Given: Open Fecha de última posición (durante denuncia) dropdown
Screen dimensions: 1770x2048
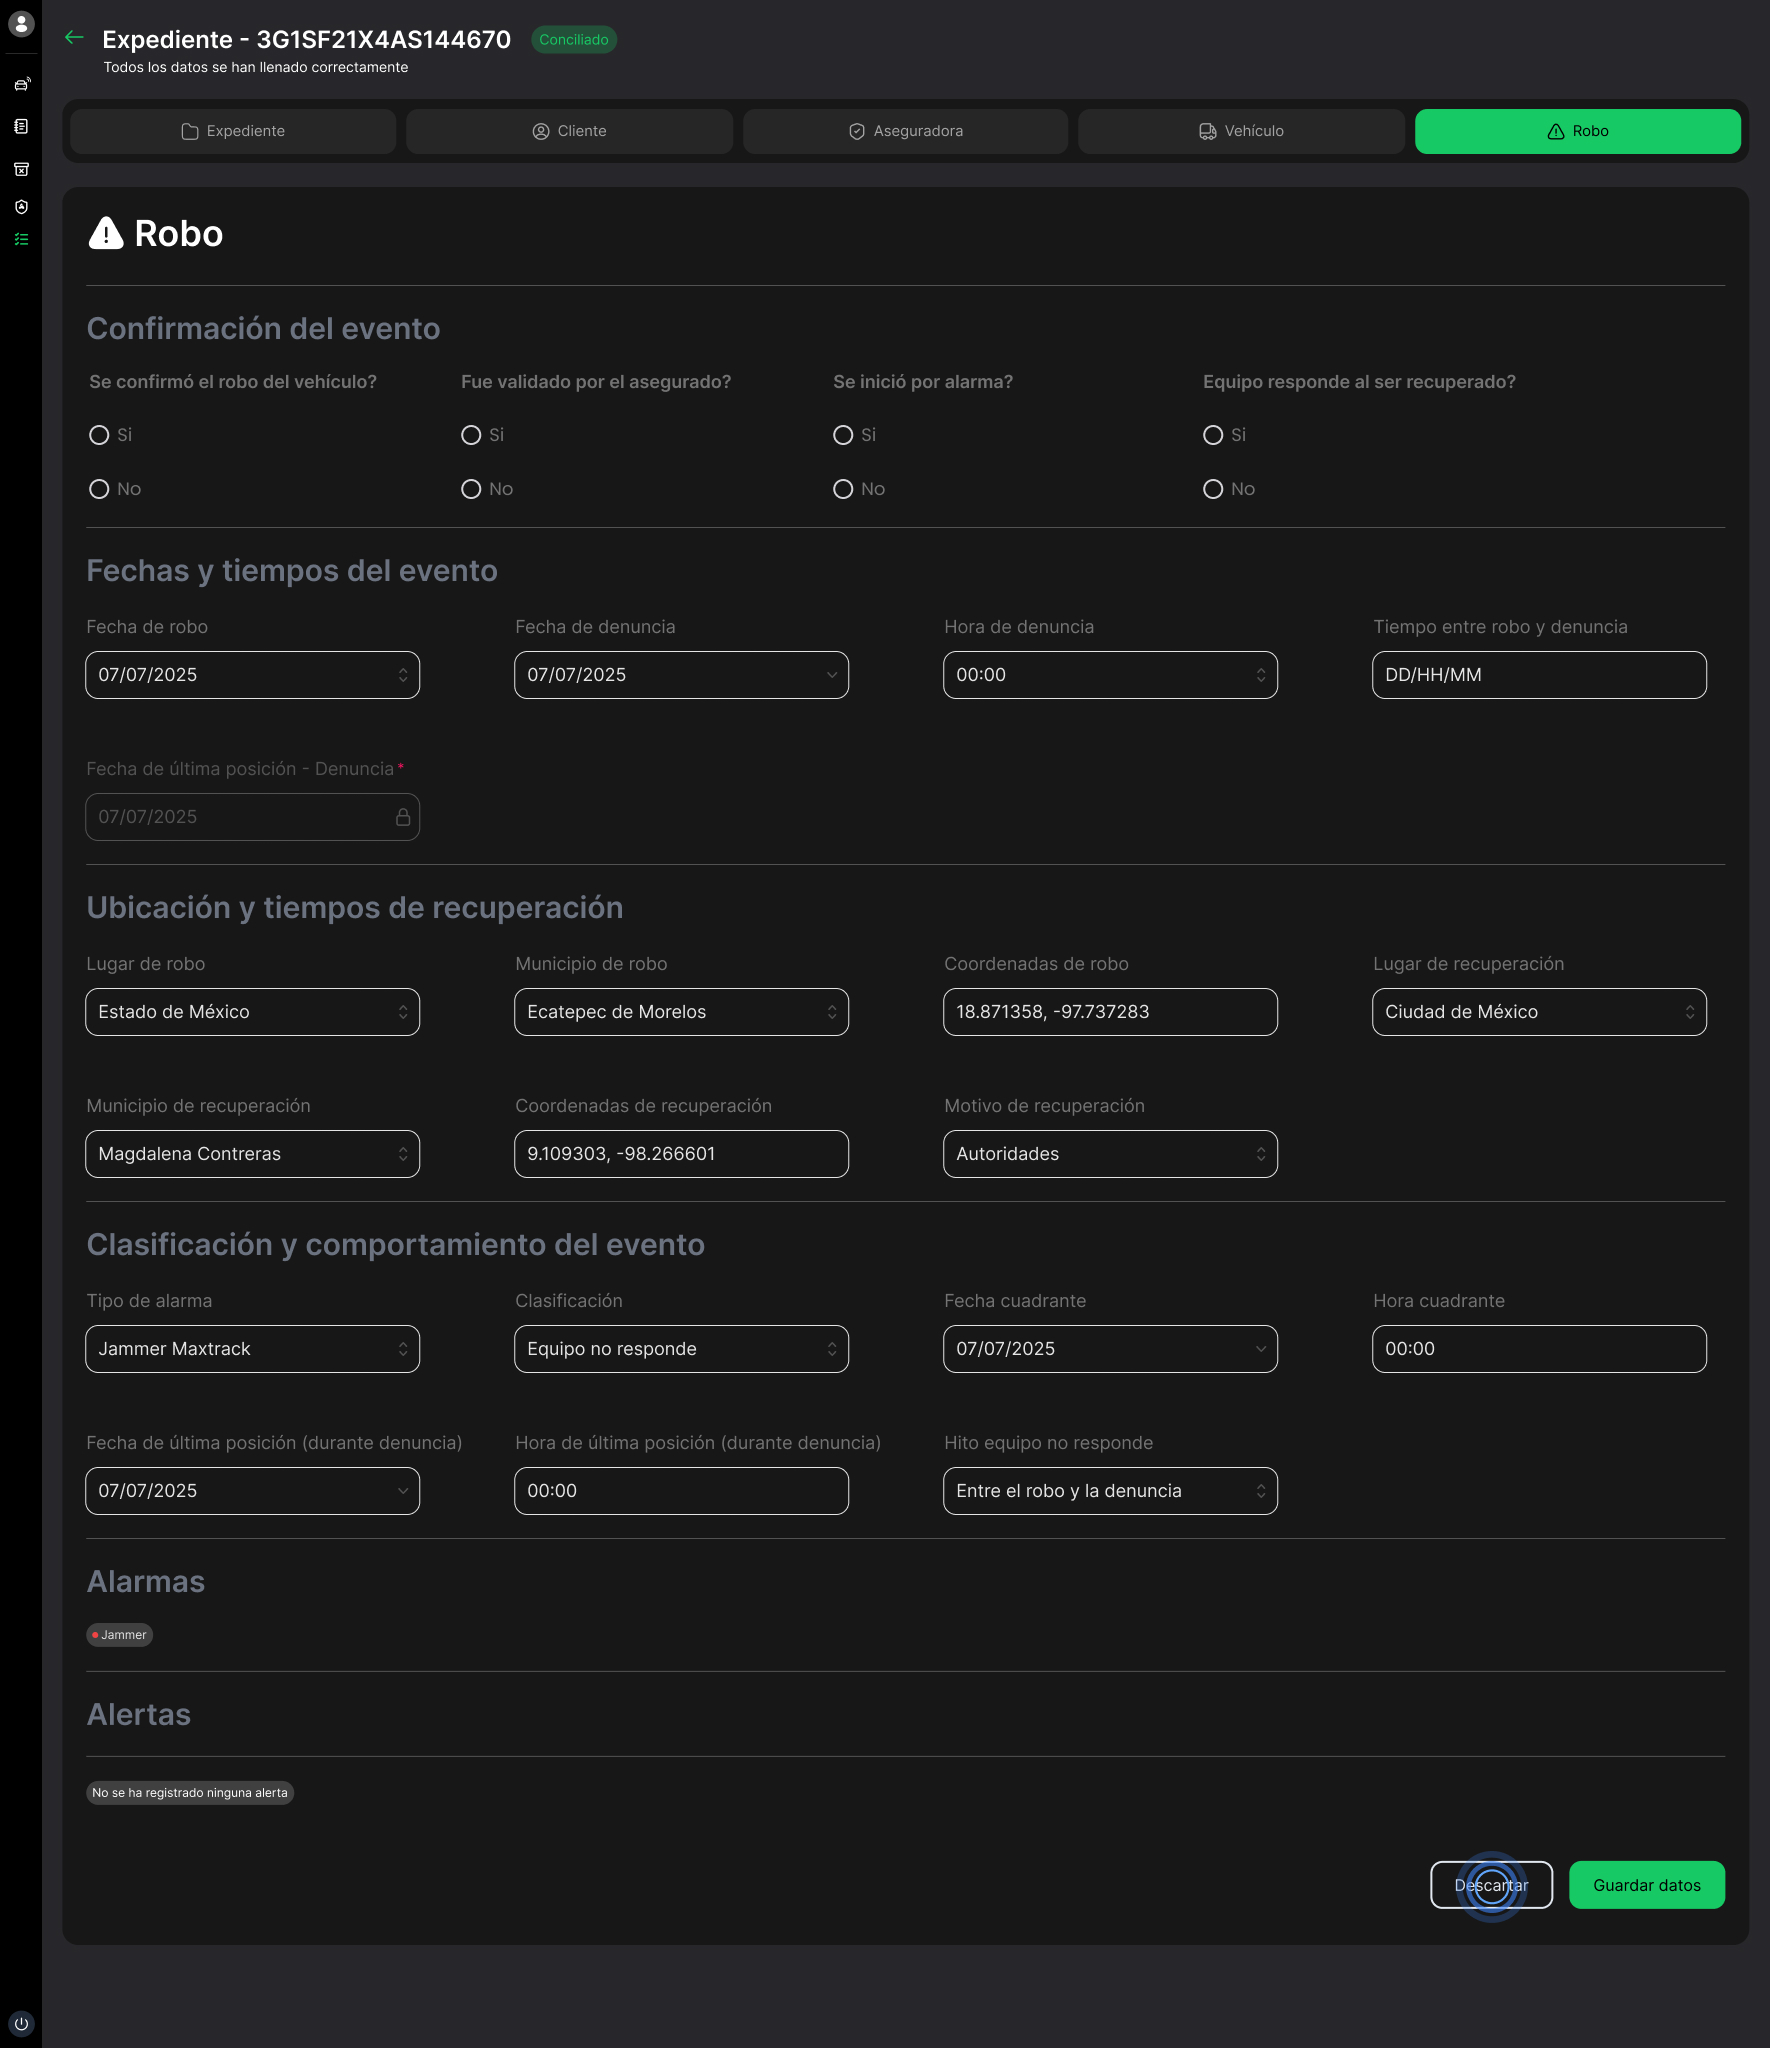Looking at the screenshot, I should [x=252, y=1491].
